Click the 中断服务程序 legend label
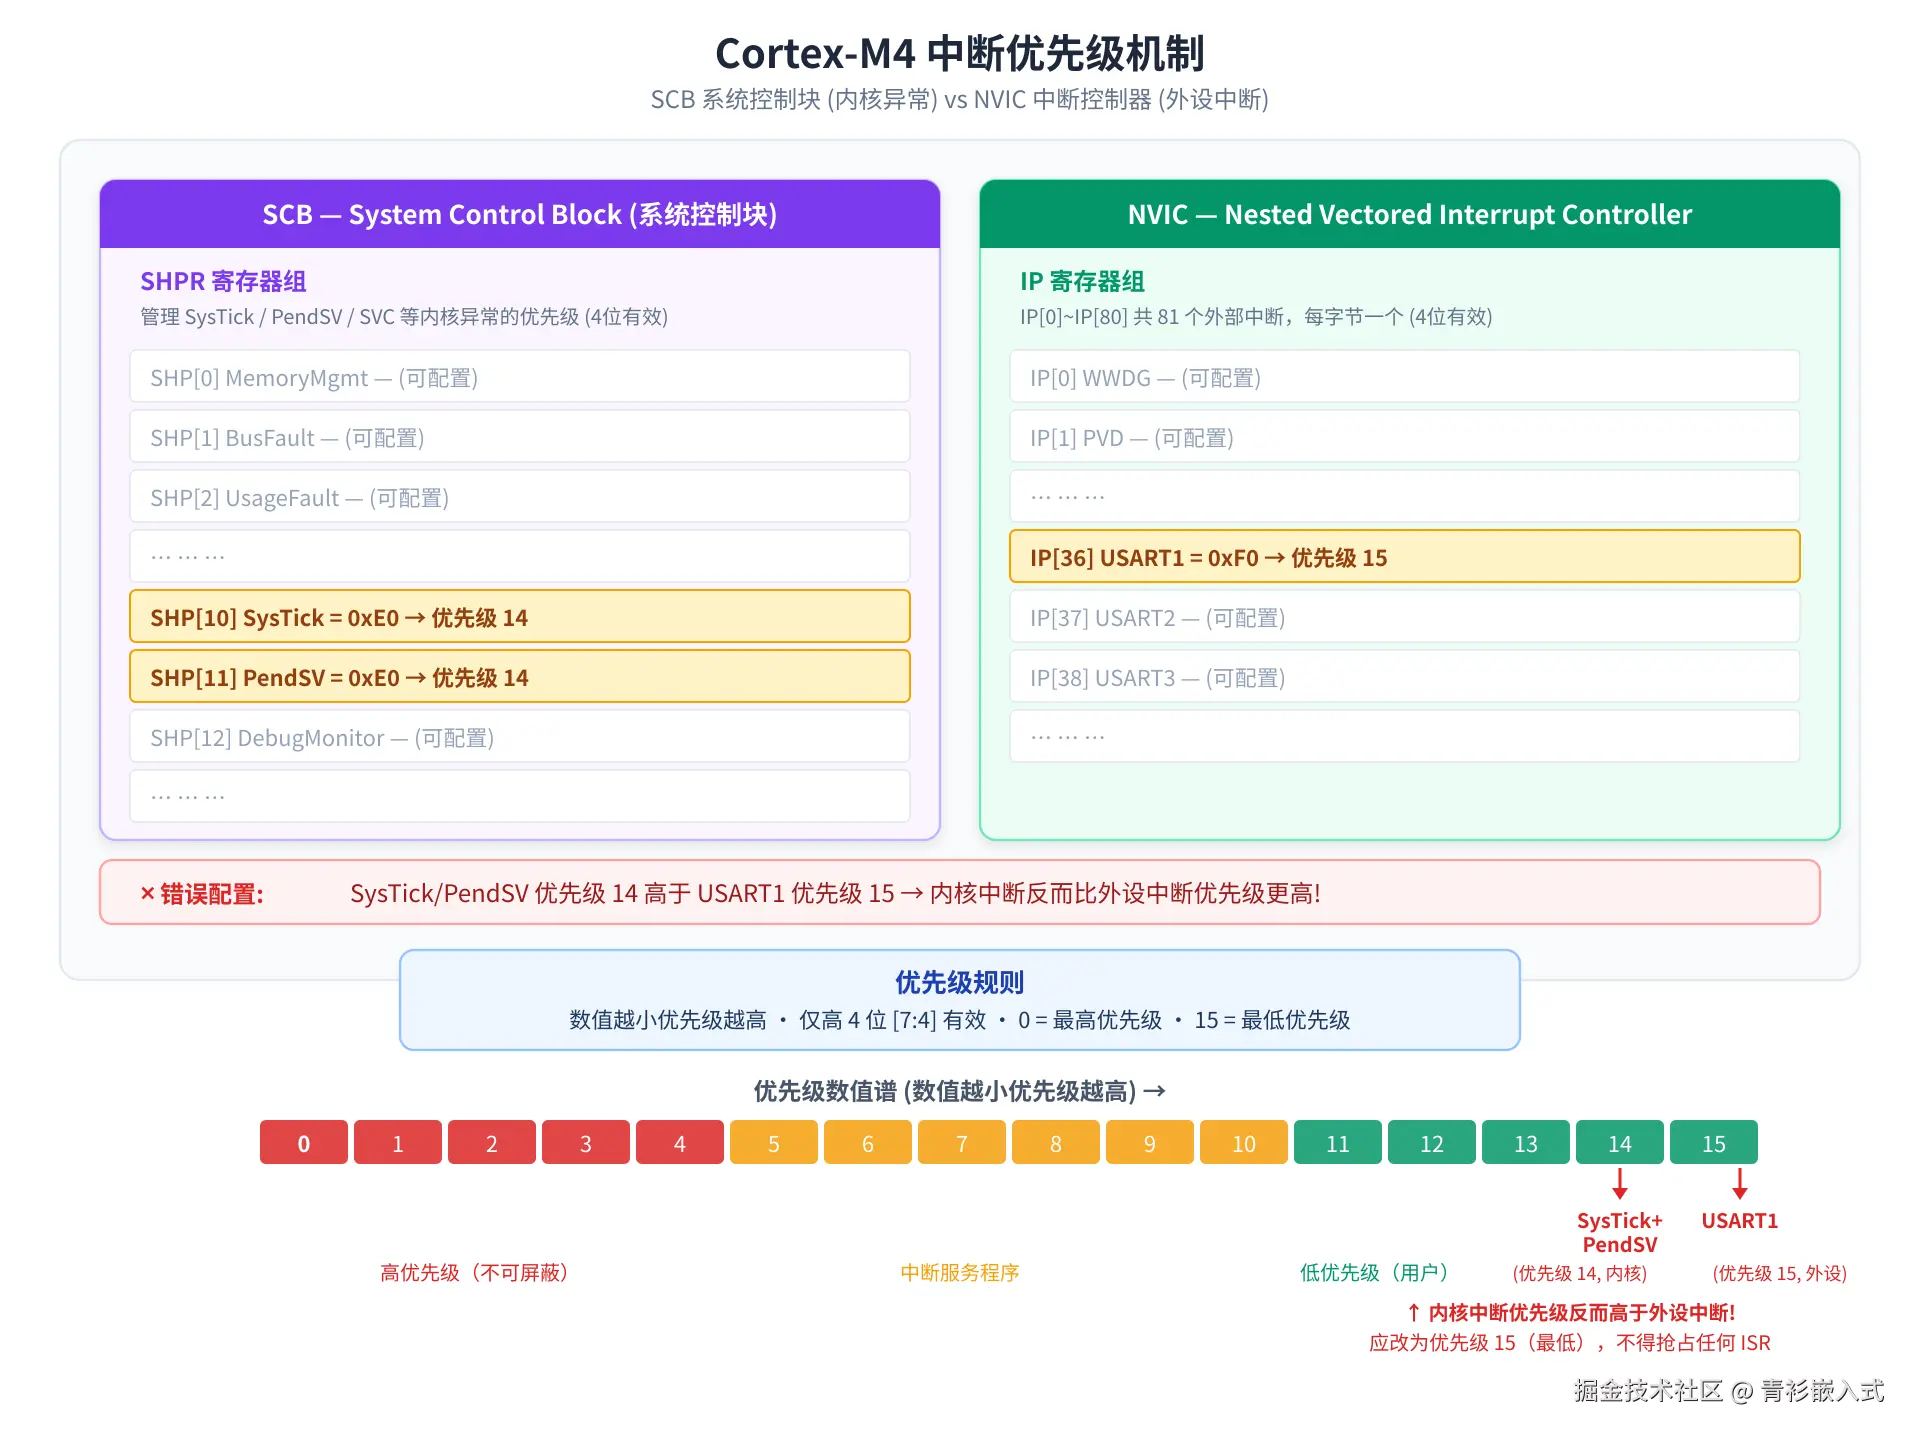This screenshot has width=1920, height=1440. pos(960,1272)
